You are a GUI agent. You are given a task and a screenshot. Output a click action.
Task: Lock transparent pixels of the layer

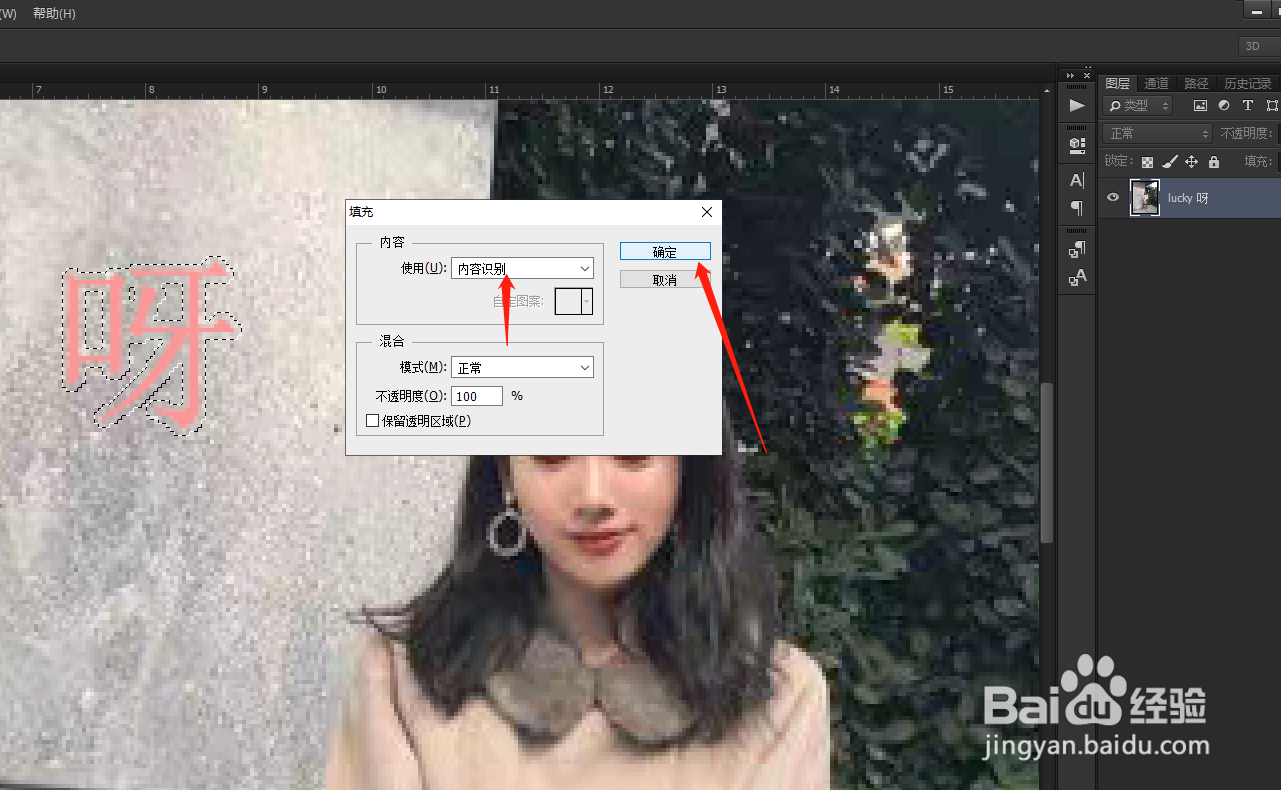(1147, 161)
